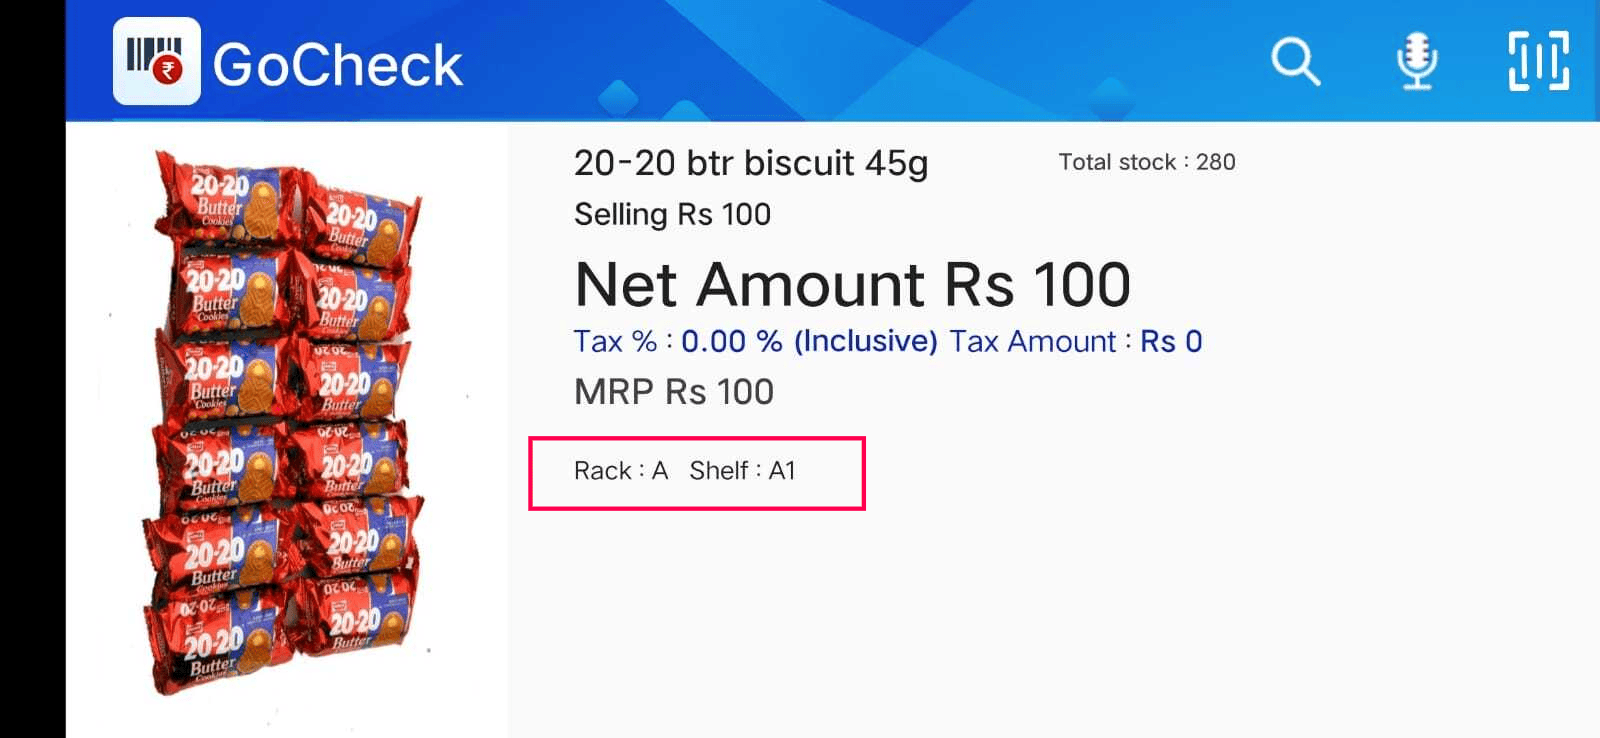Tap the red rupee badge in the logo
1600x738 pixels.
pos(168,70)
